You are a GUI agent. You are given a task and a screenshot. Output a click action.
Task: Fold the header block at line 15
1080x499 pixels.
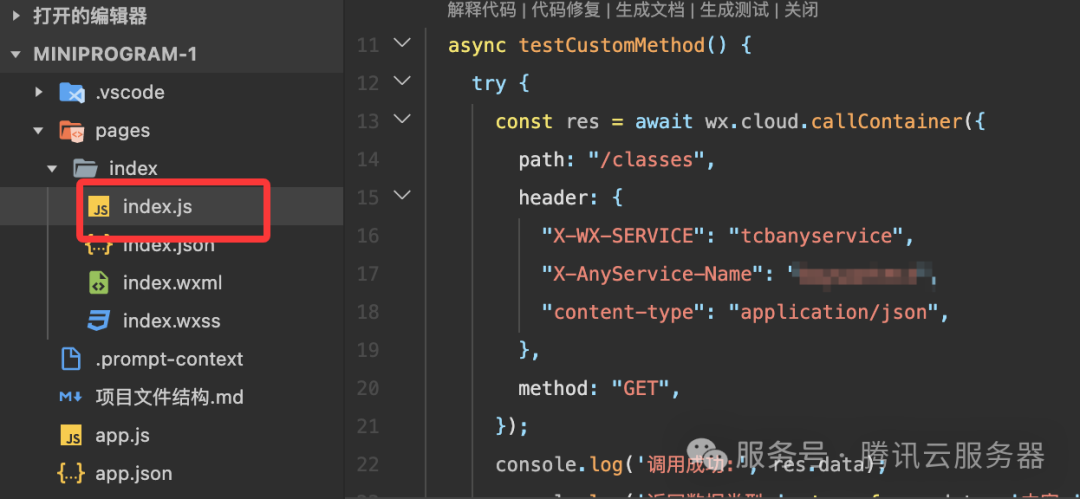point(402,196)
